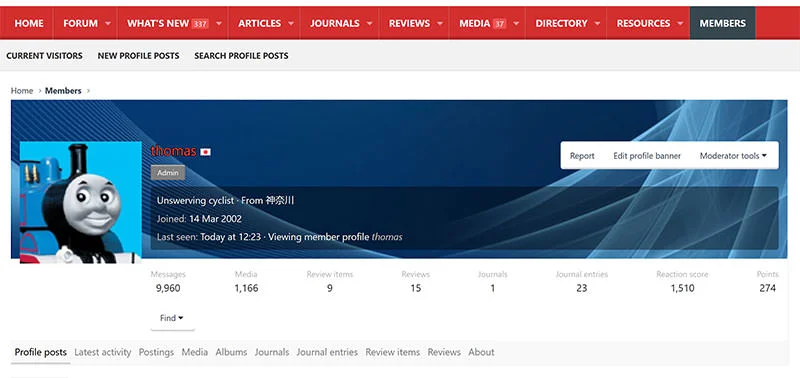
Task: Click the Last seen Today at 12:23 text
Action: click(231, 237)
